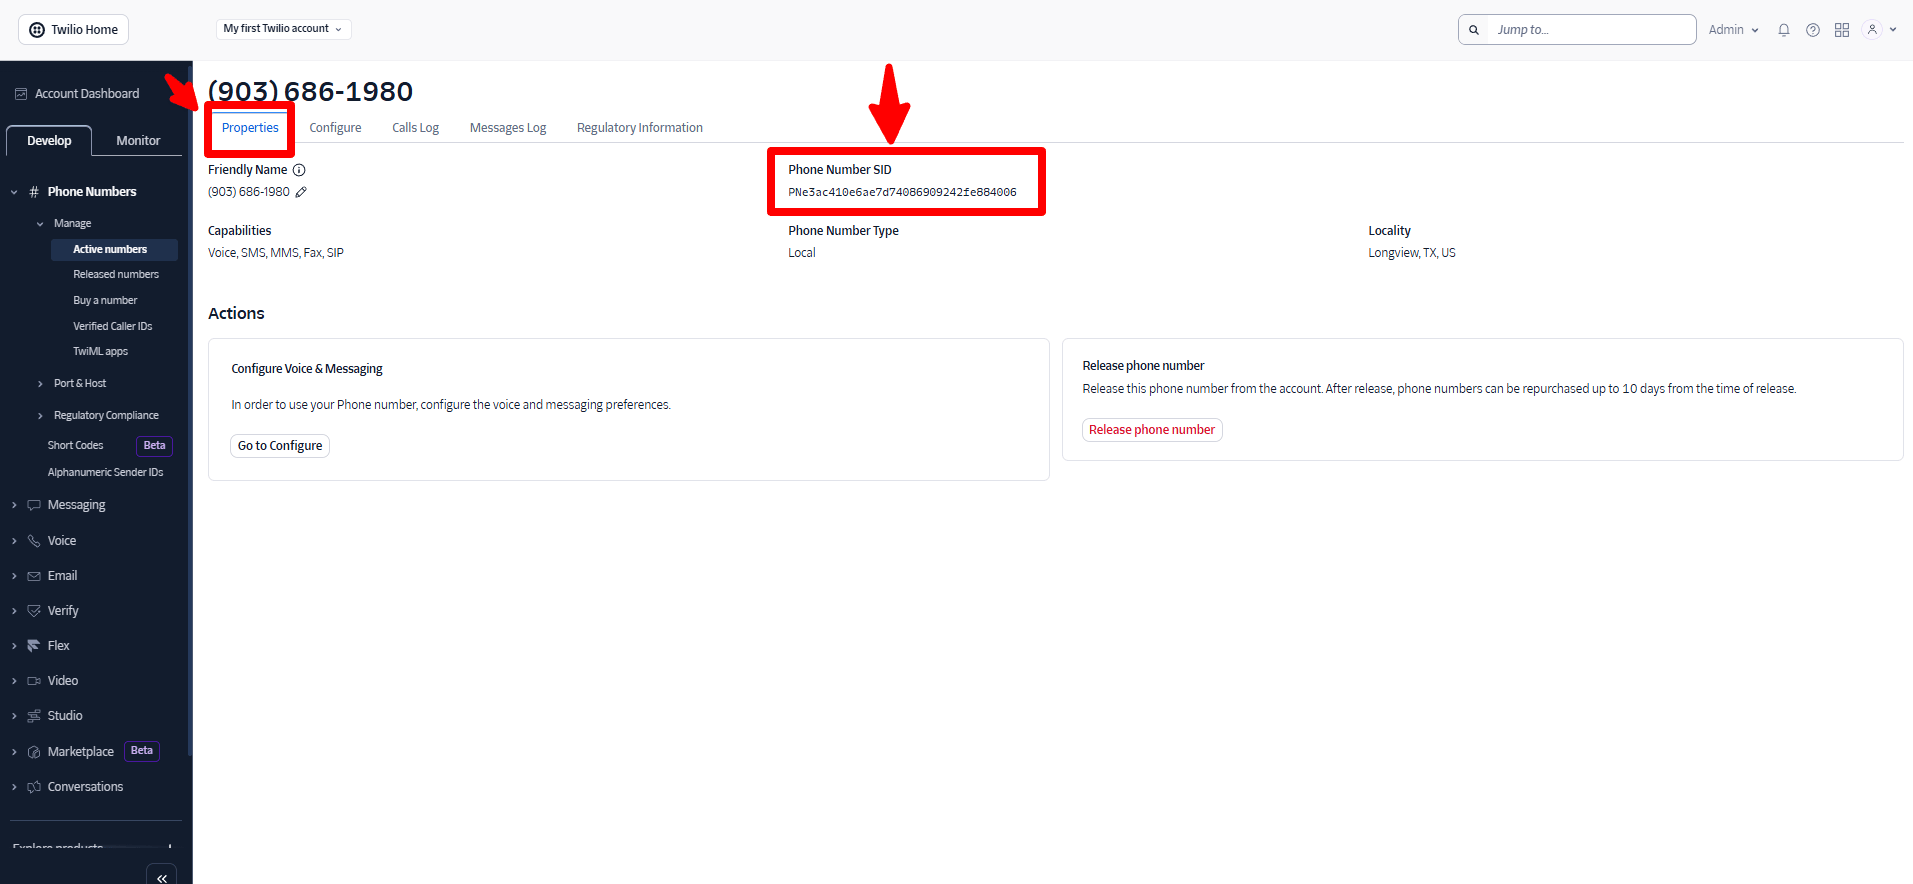1913x884 pixels.
Task: Open Buy a number in sidebar
Action: pyautogui.click(x=105, y=301)
